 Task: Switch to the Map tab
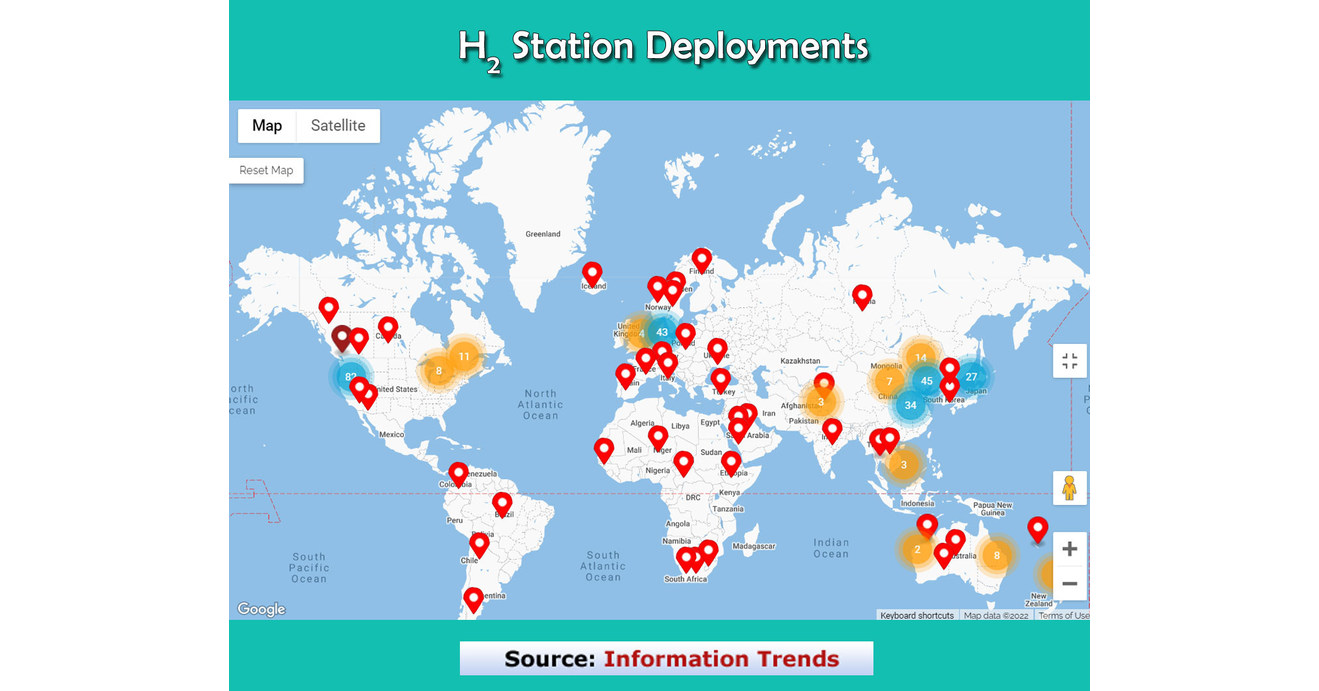click(x=266, y=126)
